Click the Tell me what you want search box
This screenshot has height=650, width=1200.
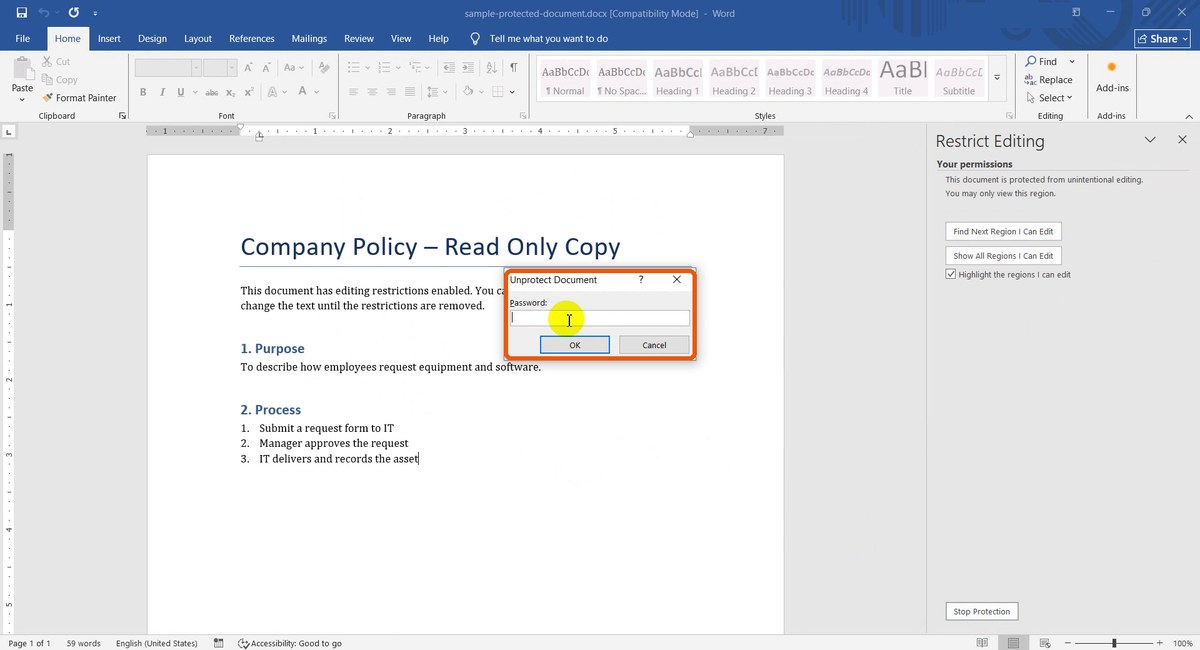pos(548,39)
